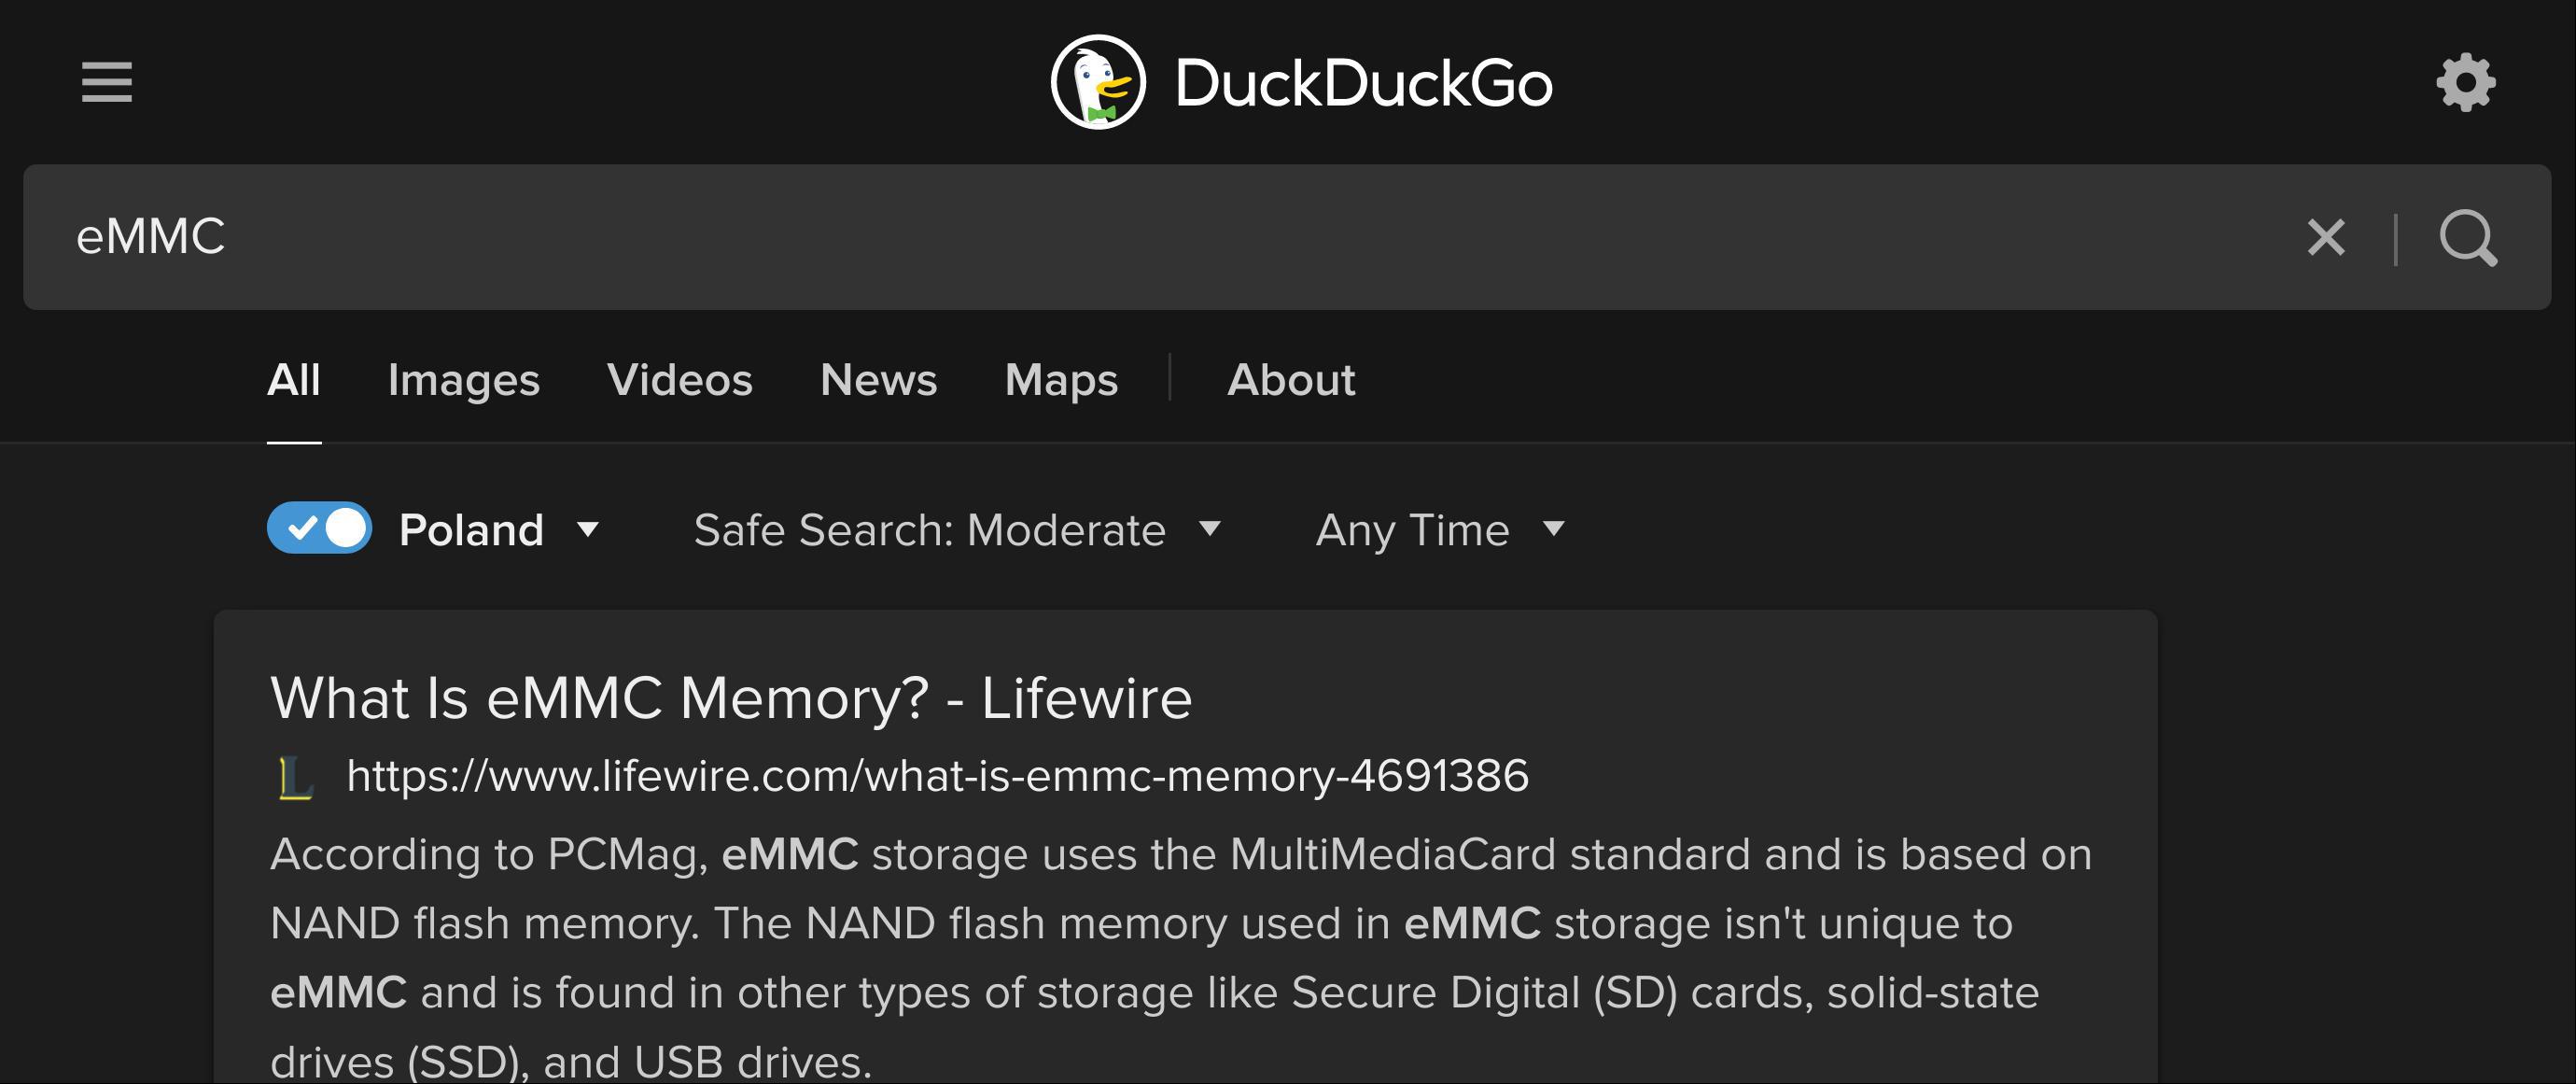
Task: Open the News results tab
Action: click(x=878, y=381)
